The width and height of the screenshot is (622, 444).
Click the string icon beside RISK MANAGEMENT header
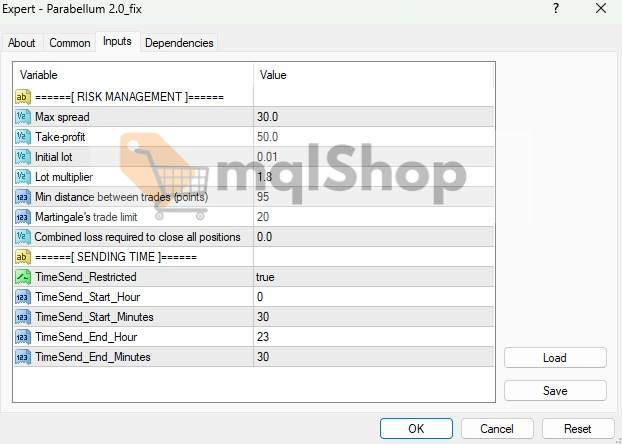click(x=23, y=97)
